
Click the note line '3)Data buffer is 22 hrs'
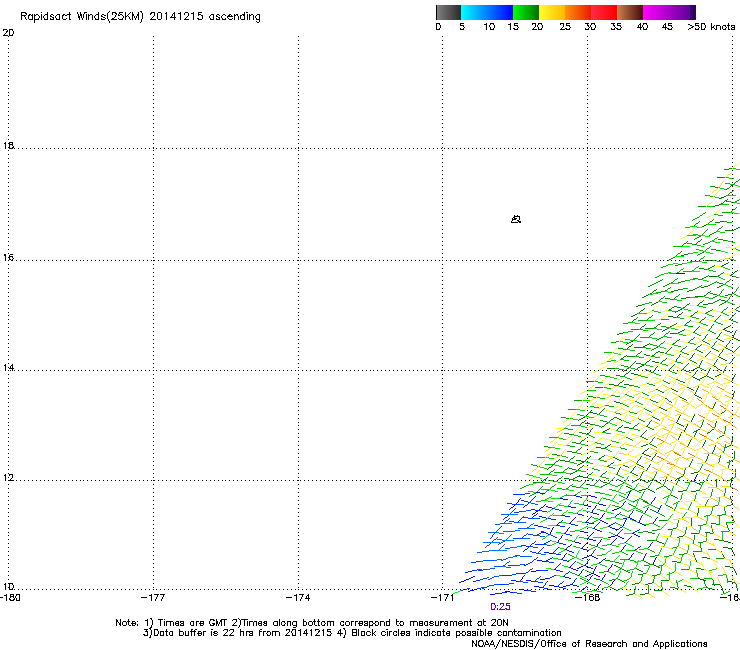pos(352,633)
